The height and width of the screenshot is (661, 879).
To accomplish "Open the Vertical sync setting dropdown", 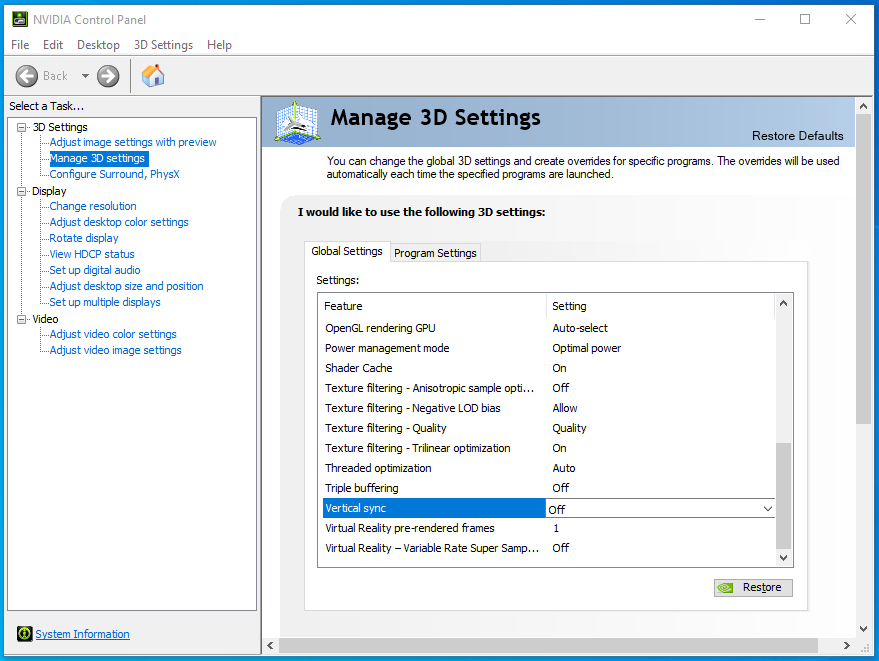I will coord(767,509).
